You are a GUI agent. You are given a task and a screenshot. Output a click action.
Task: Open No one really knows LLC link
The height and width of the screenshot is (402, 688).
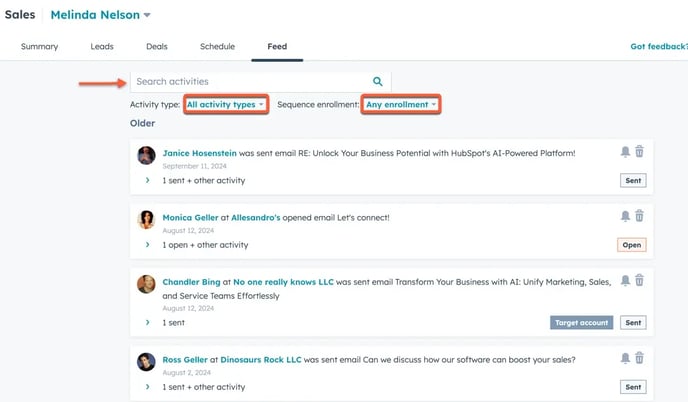coord(283,282)
